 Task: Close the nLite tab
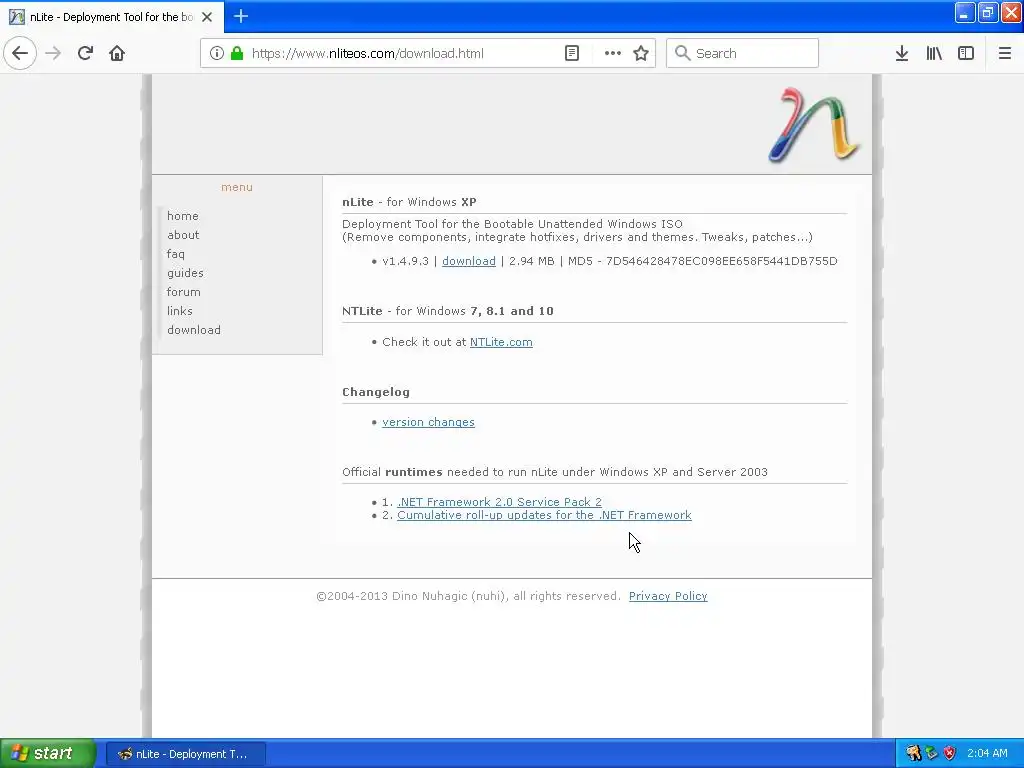207,17
